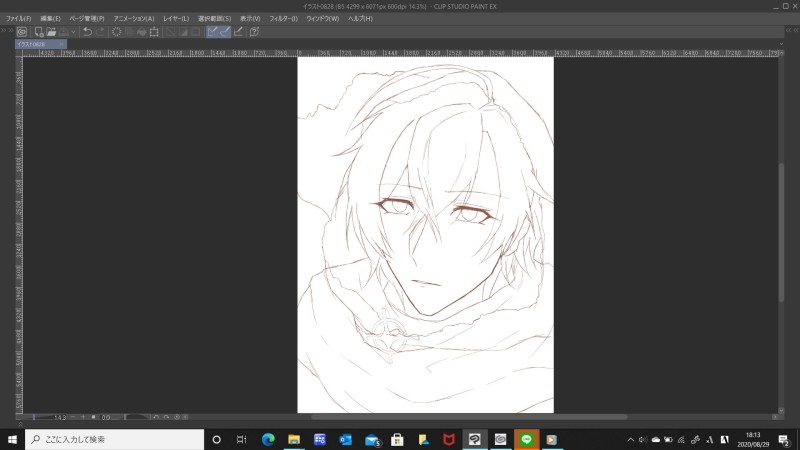Open canvas tab list dropdown at right

pyautogui.click(x=781, y=44)
